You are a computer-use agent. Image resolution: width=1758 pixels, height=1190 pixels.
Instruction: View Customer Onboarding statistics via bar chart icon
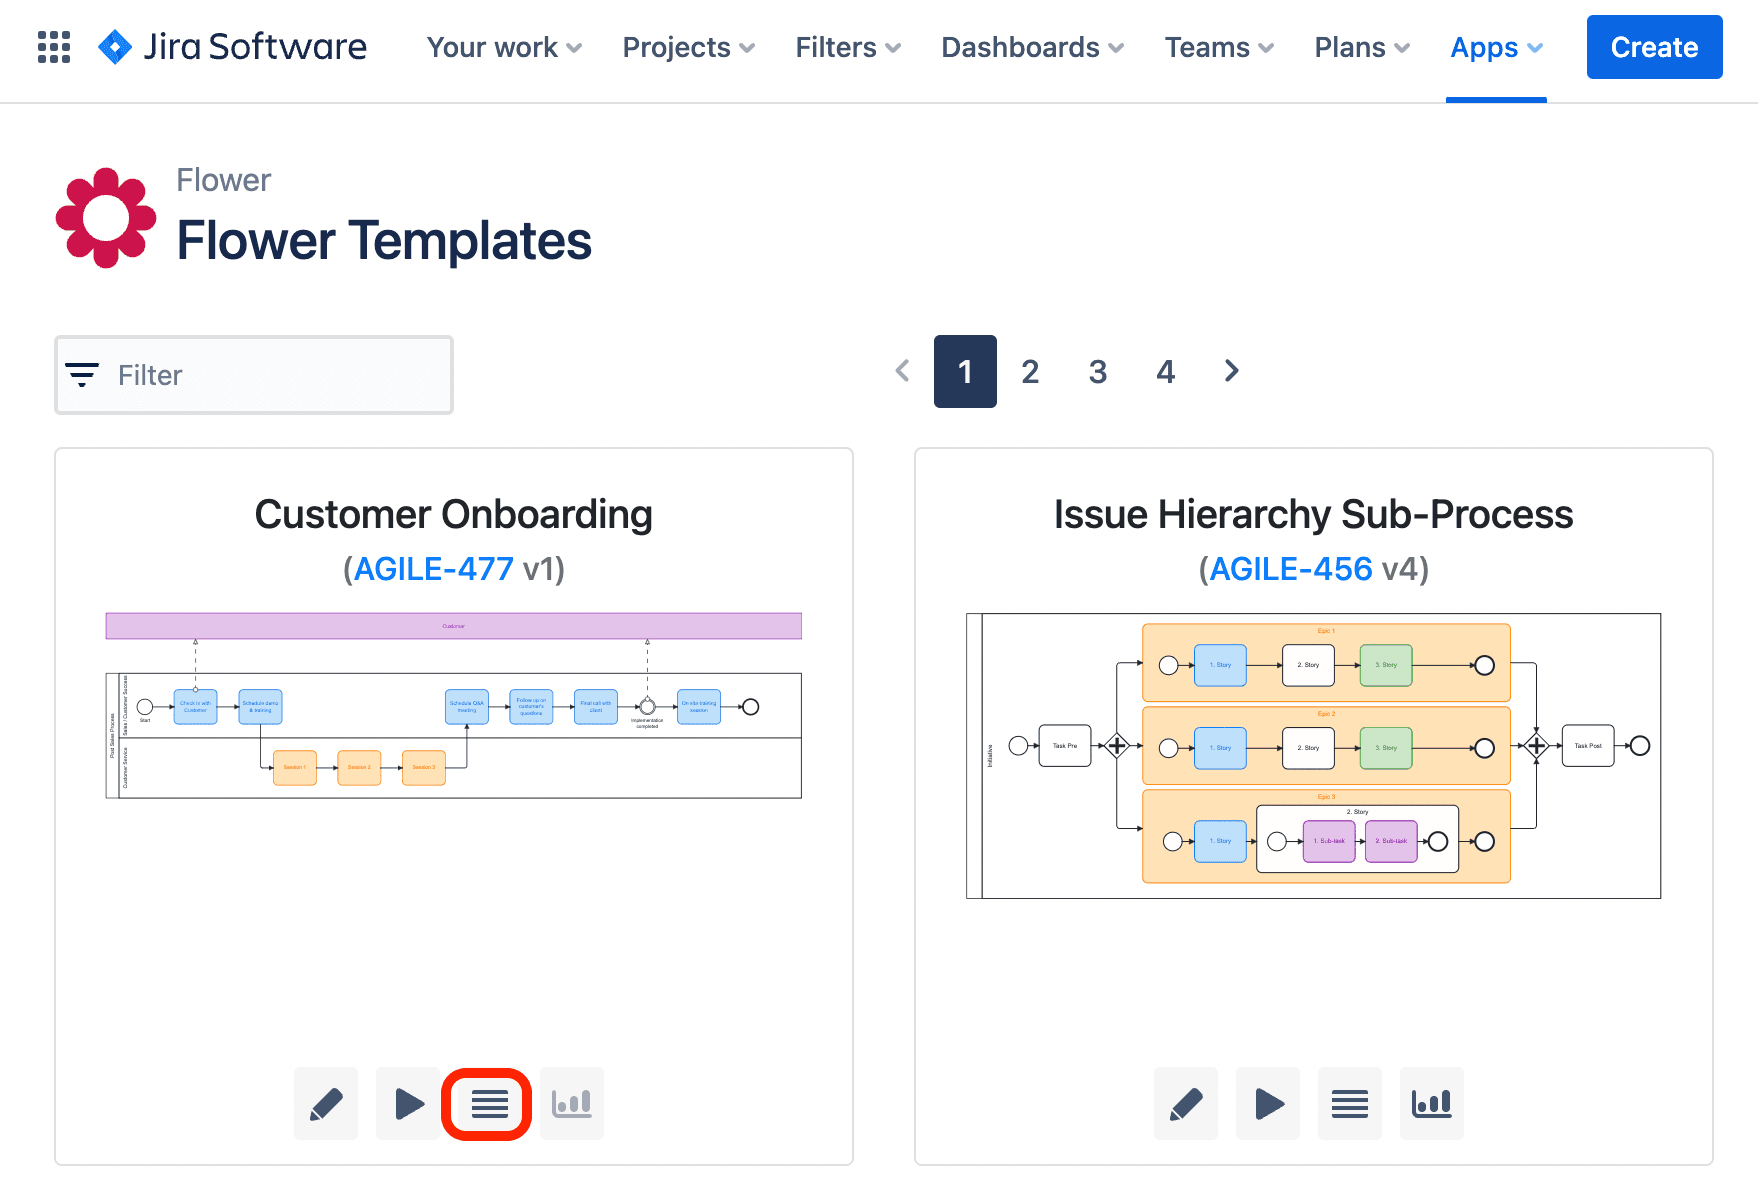[x=571, y=1103]
